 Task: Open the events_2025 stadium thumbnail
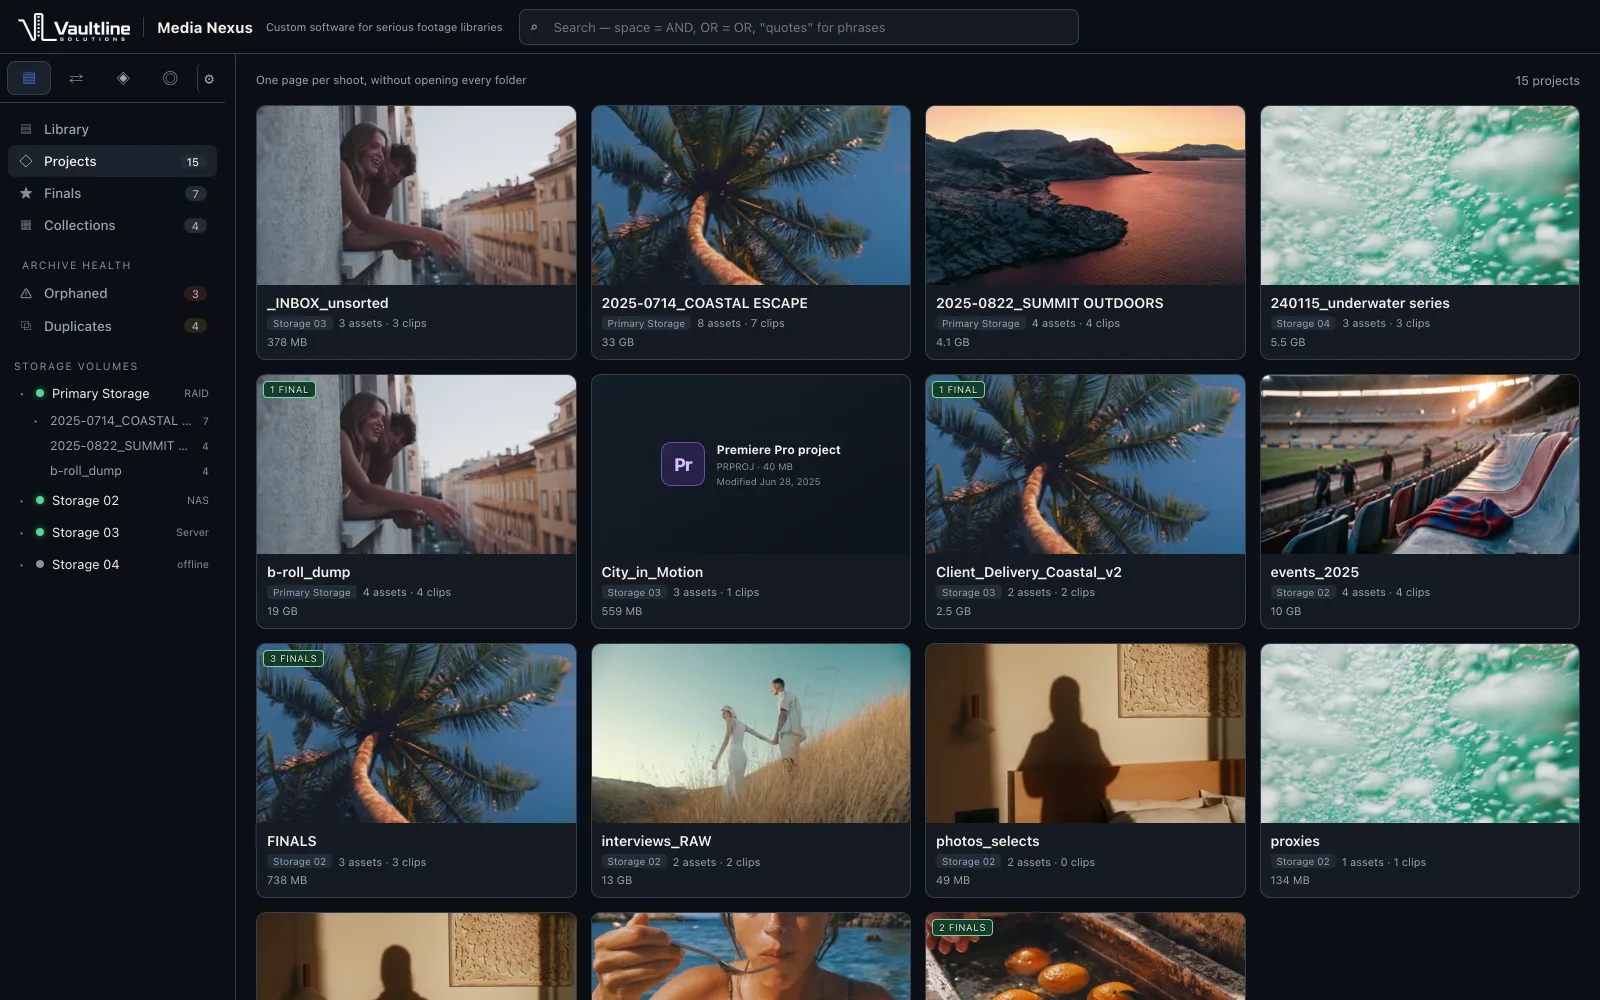[x=1420, y=464]
